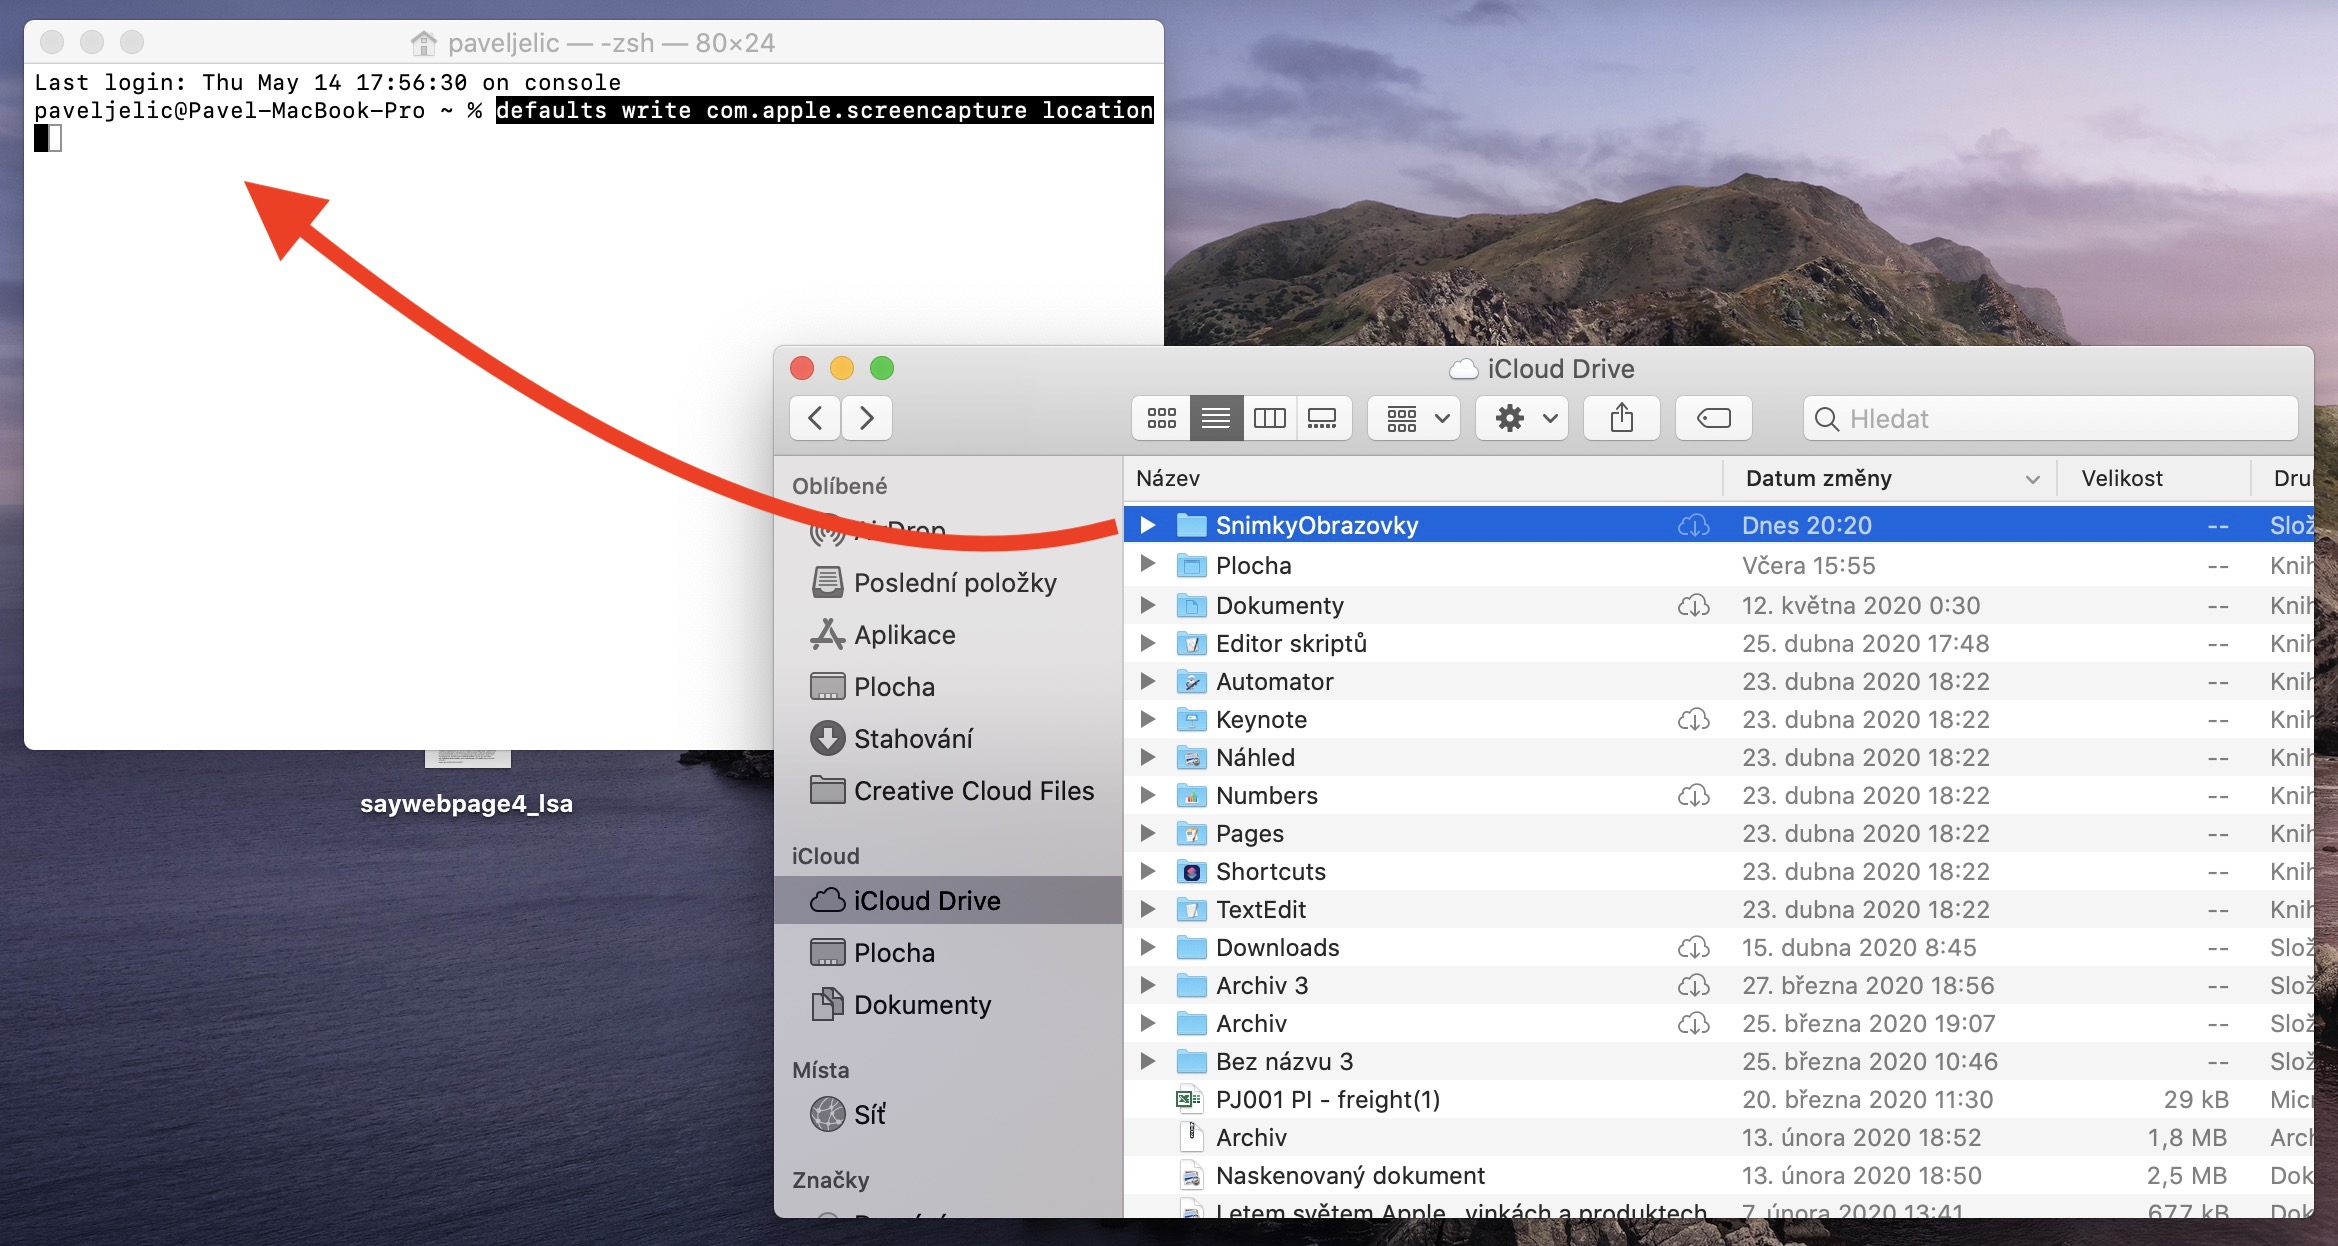2338x1246 pixels.
Task: Open Stahování in sidebar
Action: click(x=912, y=739)
